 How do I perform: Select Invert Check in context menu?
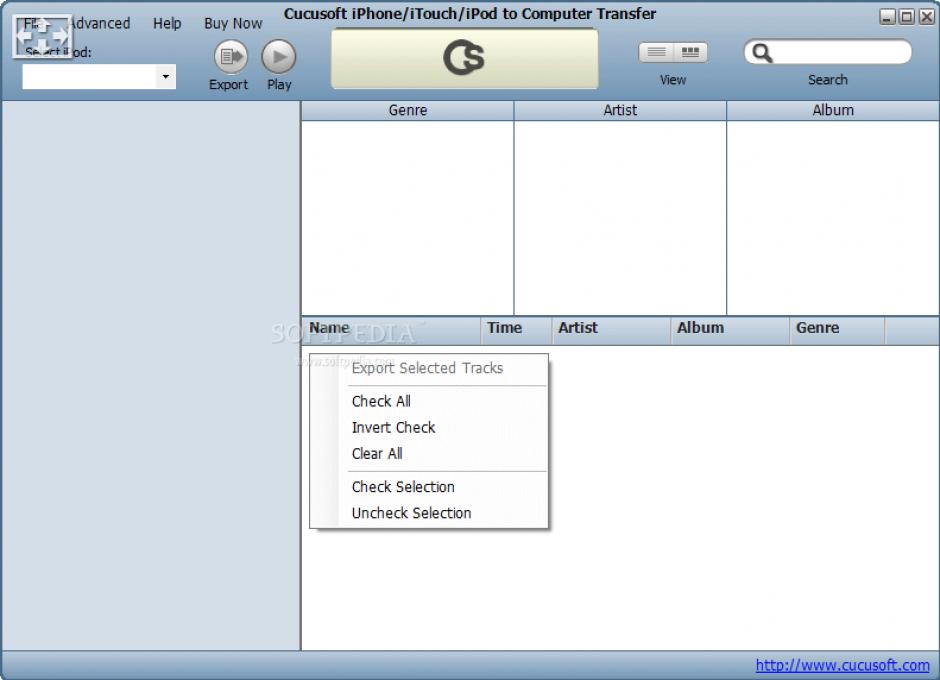click(x=429, y=428)
